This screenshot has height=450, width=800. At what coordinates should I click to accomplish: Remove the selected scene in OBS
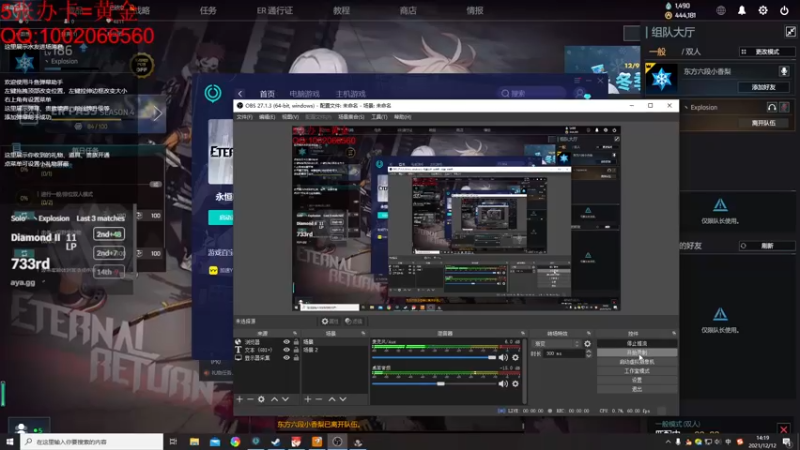click(x=319, y=399)
